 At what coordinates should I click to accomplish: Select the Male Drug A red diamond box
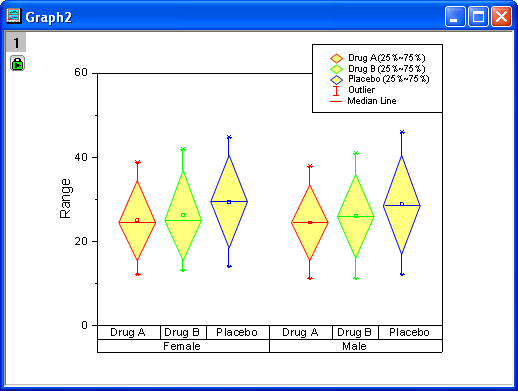coord(310,223)
